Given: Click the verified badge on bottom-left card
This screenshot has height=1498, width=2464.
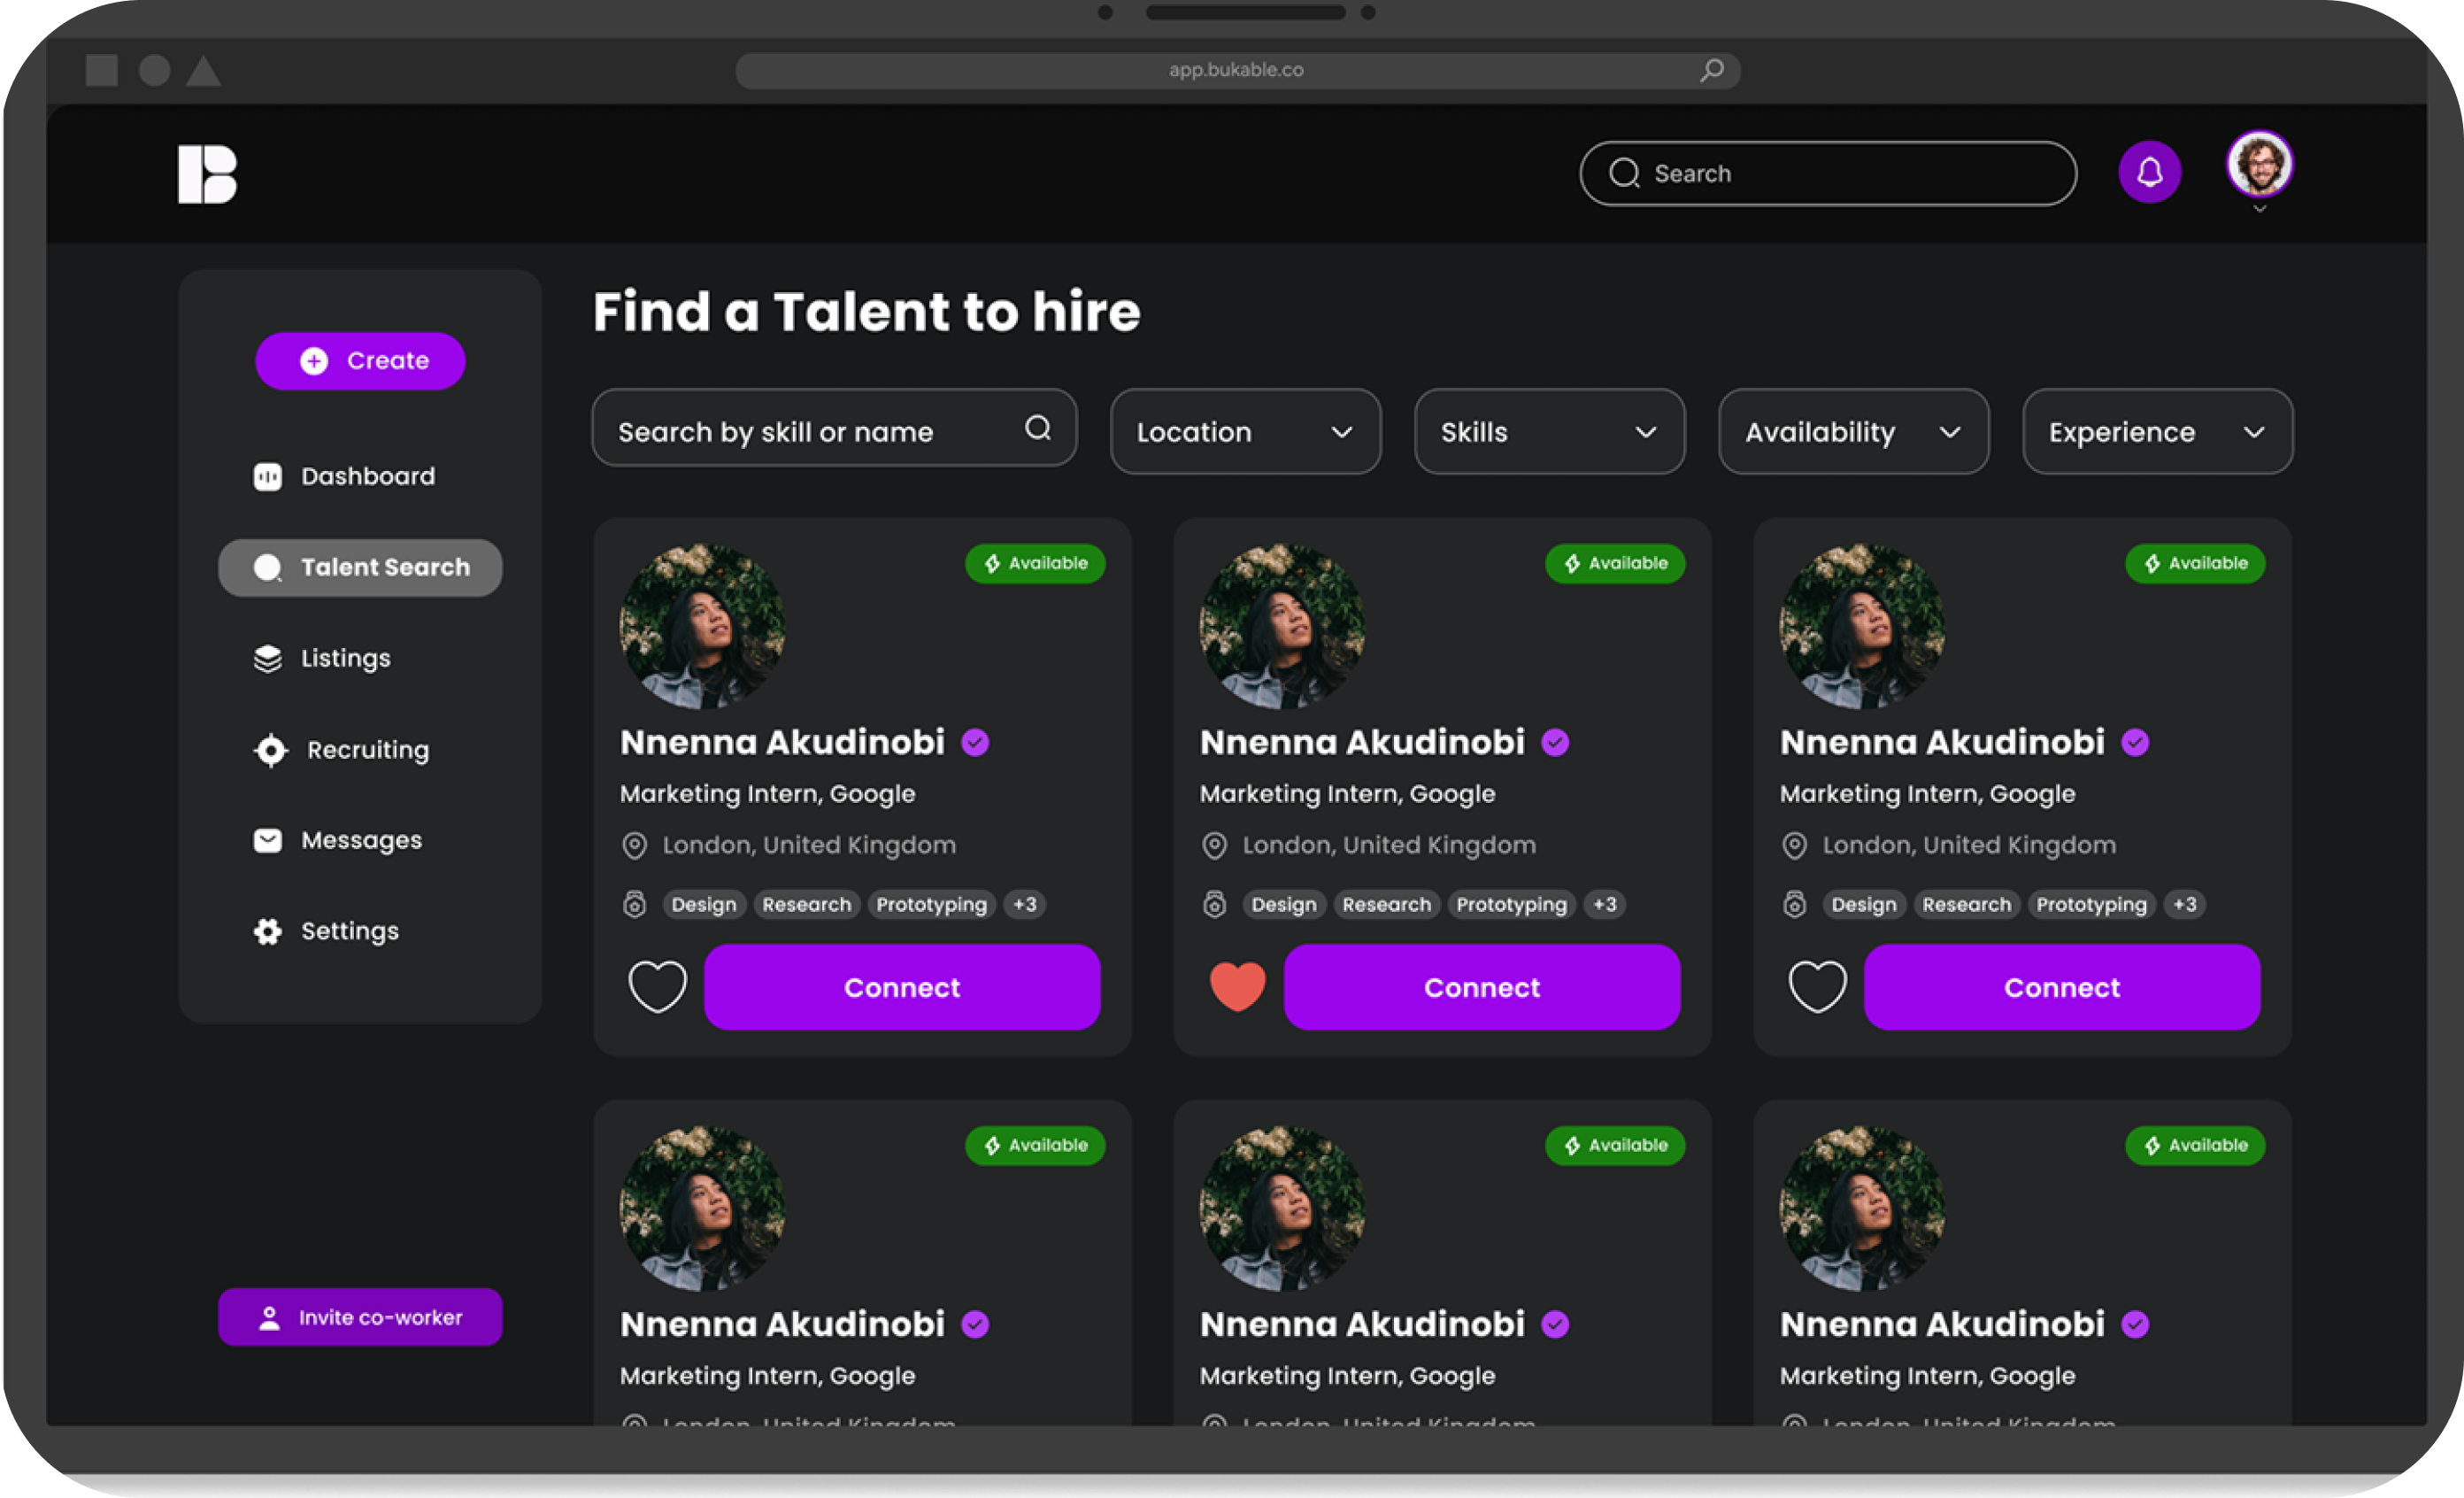Looking at the screenshot, I should 975,1324.
